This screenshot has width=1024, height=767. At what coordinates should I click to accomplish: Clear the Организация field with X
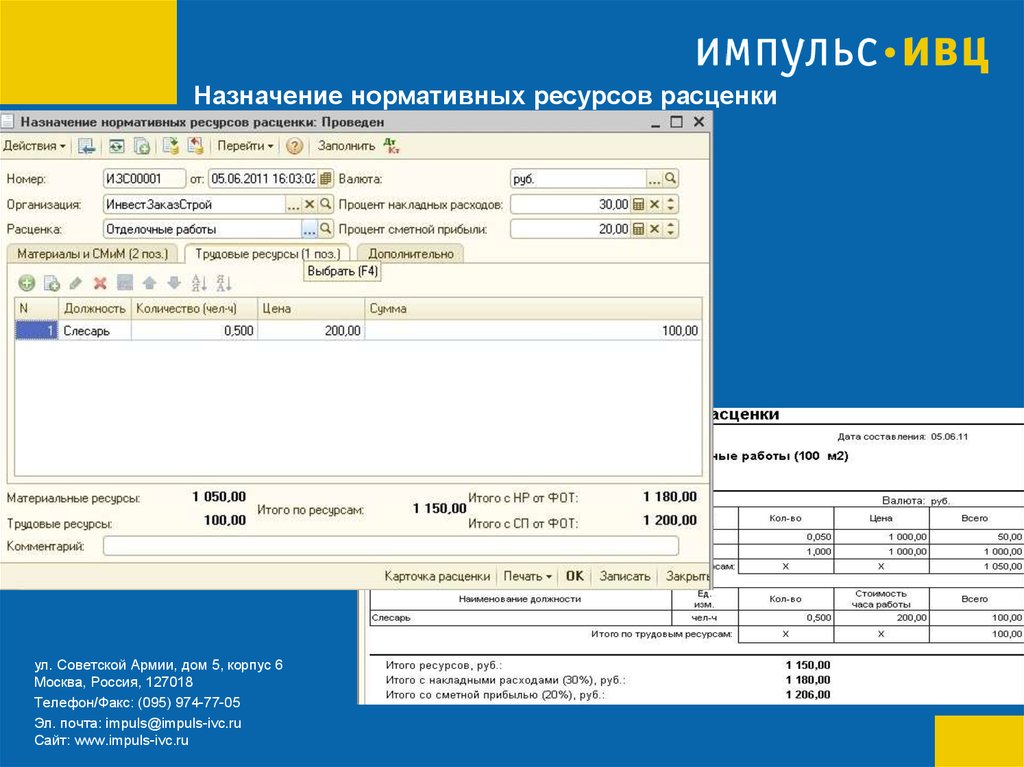coord(309,204)
